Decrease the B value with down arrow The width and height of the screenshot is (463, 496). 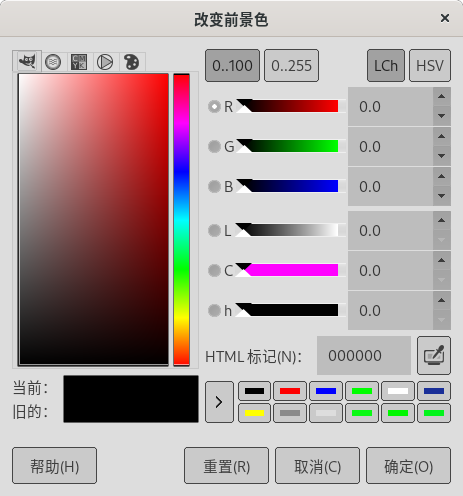(x=442, y=196)
